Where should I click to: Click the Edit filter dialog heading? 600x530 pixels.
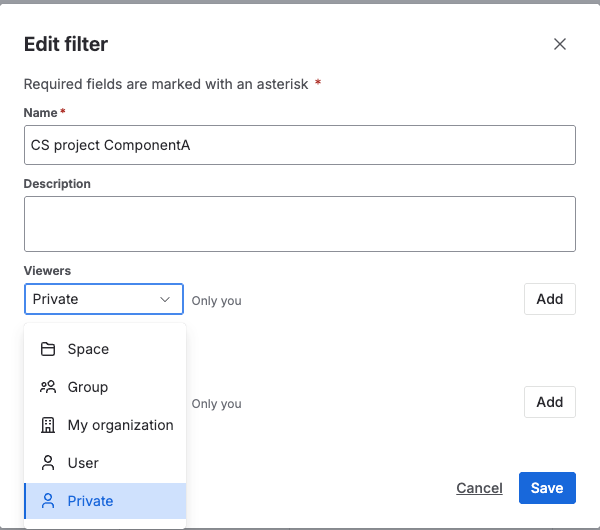point(66,44)
